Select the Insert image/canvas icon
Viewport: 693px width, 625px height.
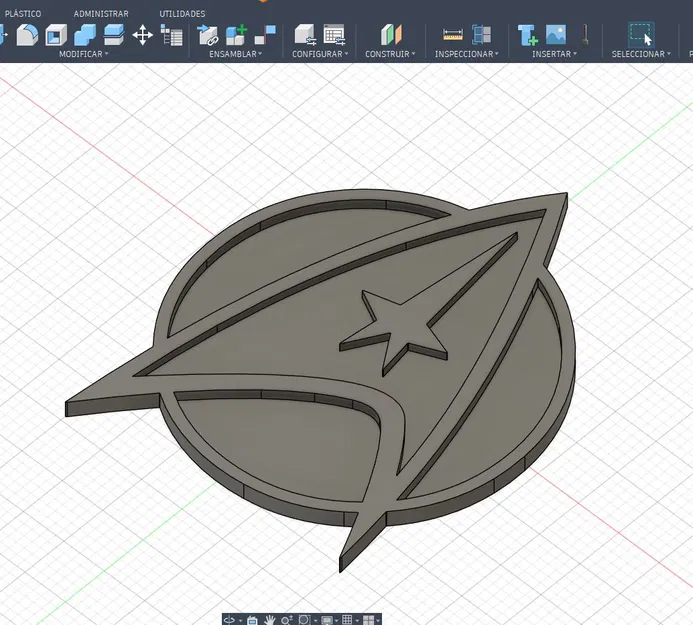(x=556, y=35)
